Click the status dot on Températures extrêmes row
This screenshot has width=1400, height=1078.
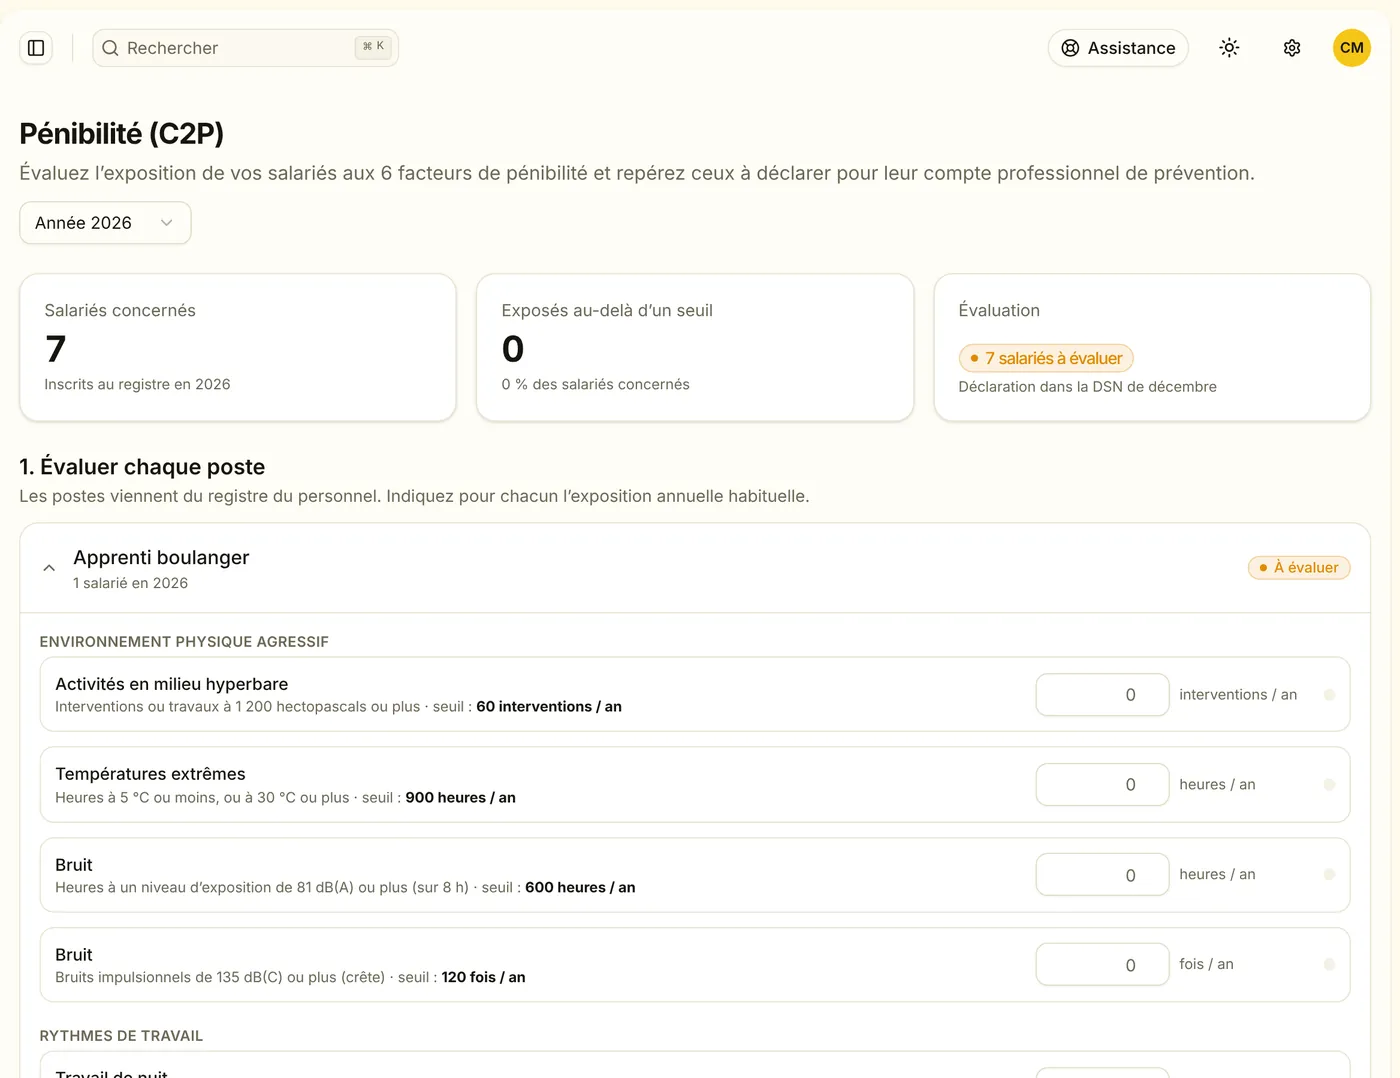(x=1329, y=785)
